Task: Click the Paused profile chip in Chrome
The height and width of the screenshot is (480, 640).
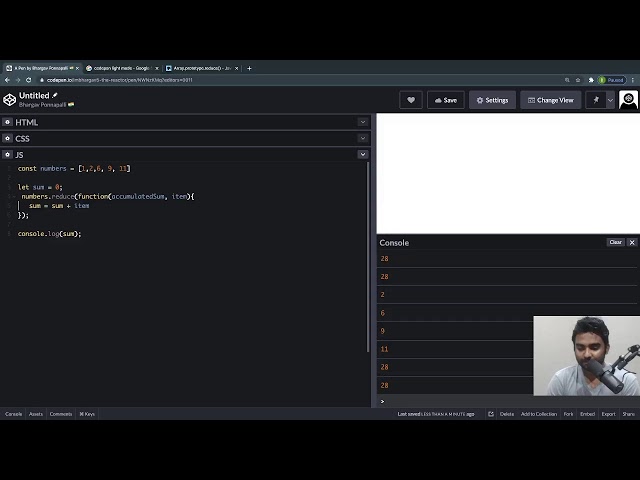Action: point(611,80)
